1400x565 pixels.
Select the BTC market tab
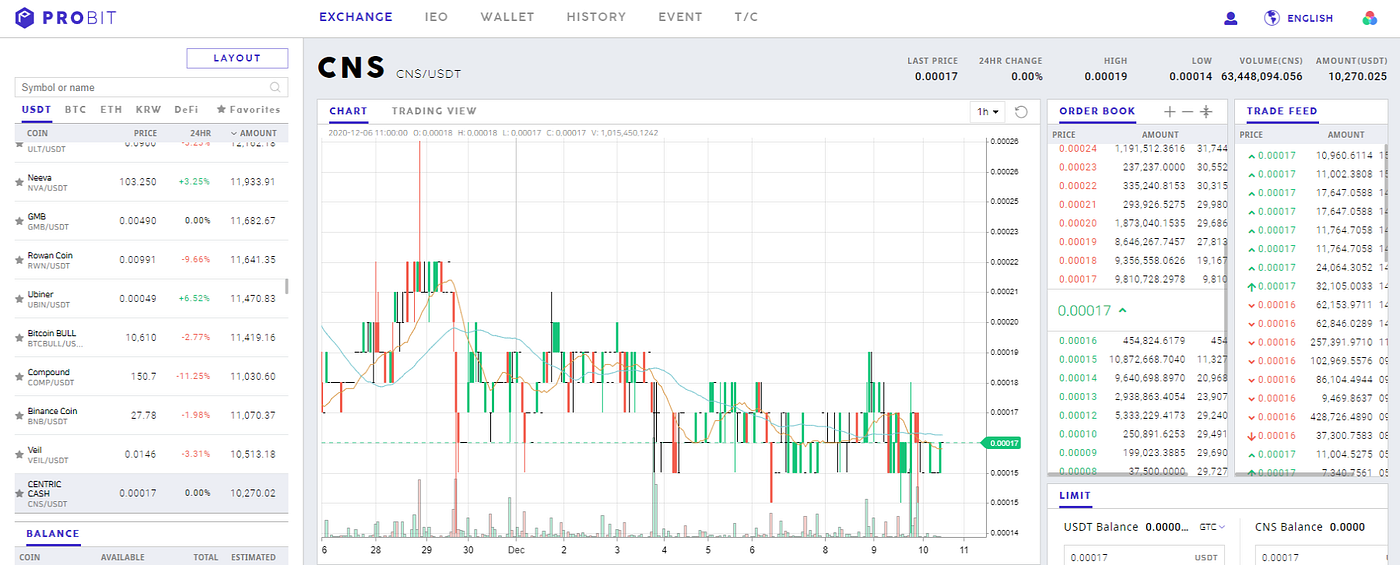coord(75,109)
